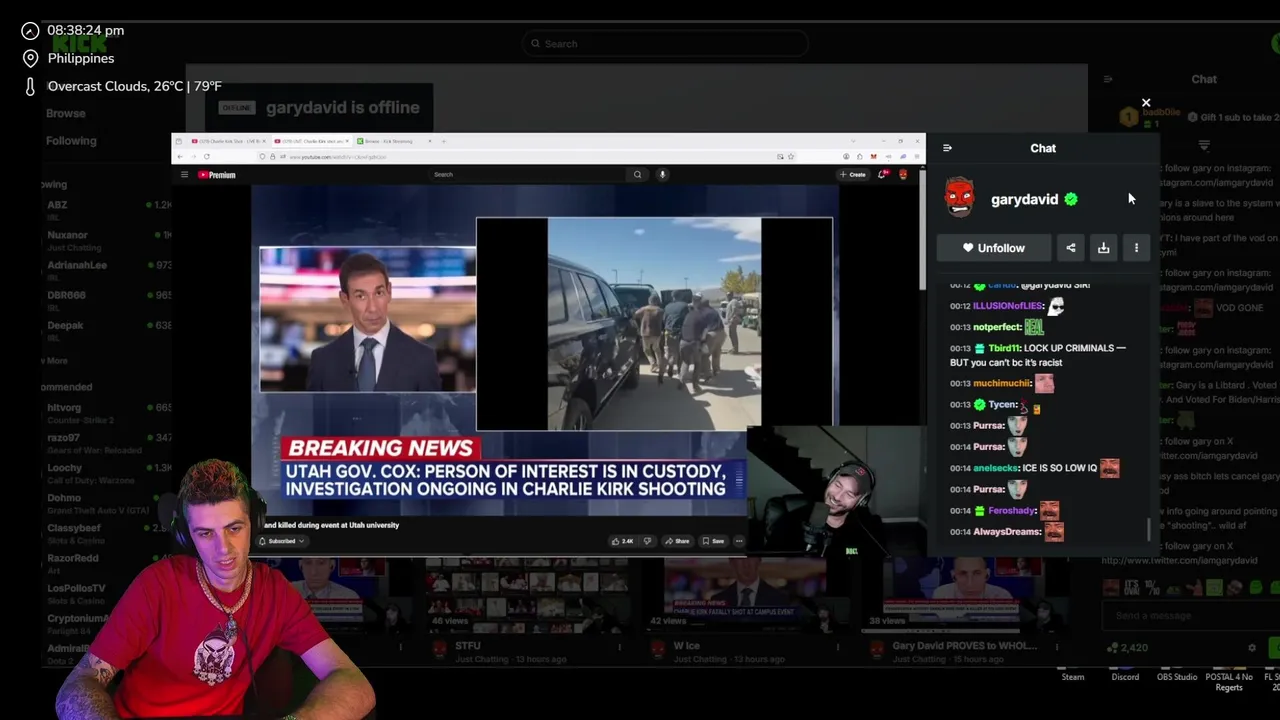Select Loochy recommended channel
This screenshot has height=720, width=1280.
pos(105,472)
